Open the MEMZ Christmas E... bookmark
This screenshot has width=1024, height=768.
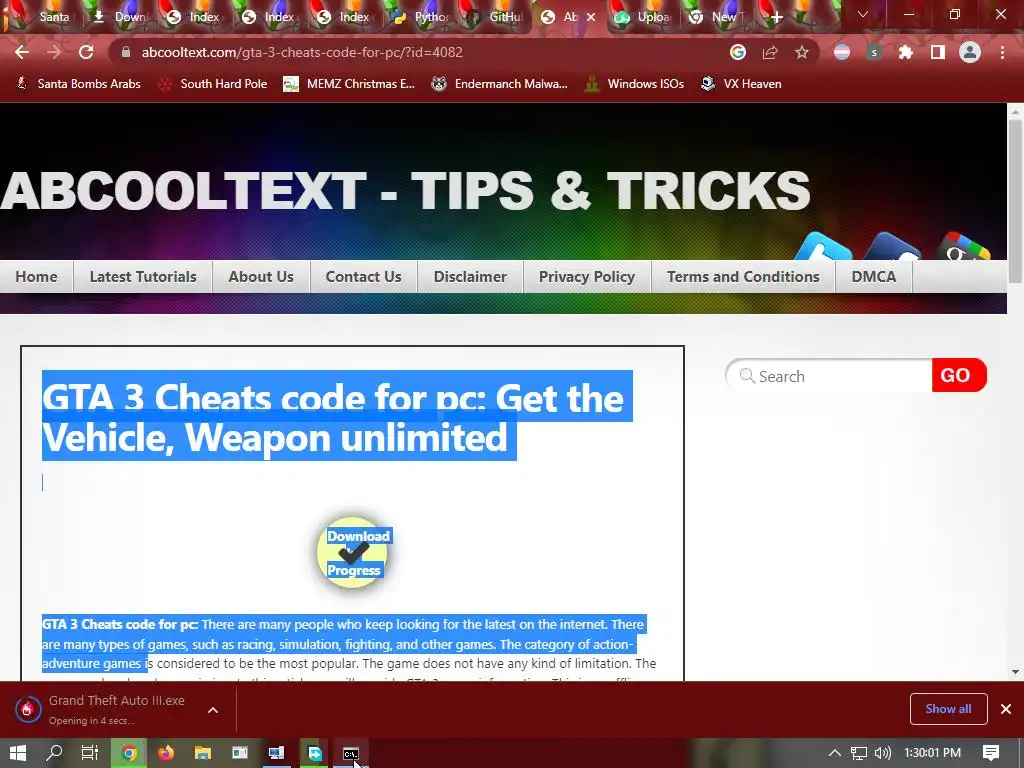point(349,84)
